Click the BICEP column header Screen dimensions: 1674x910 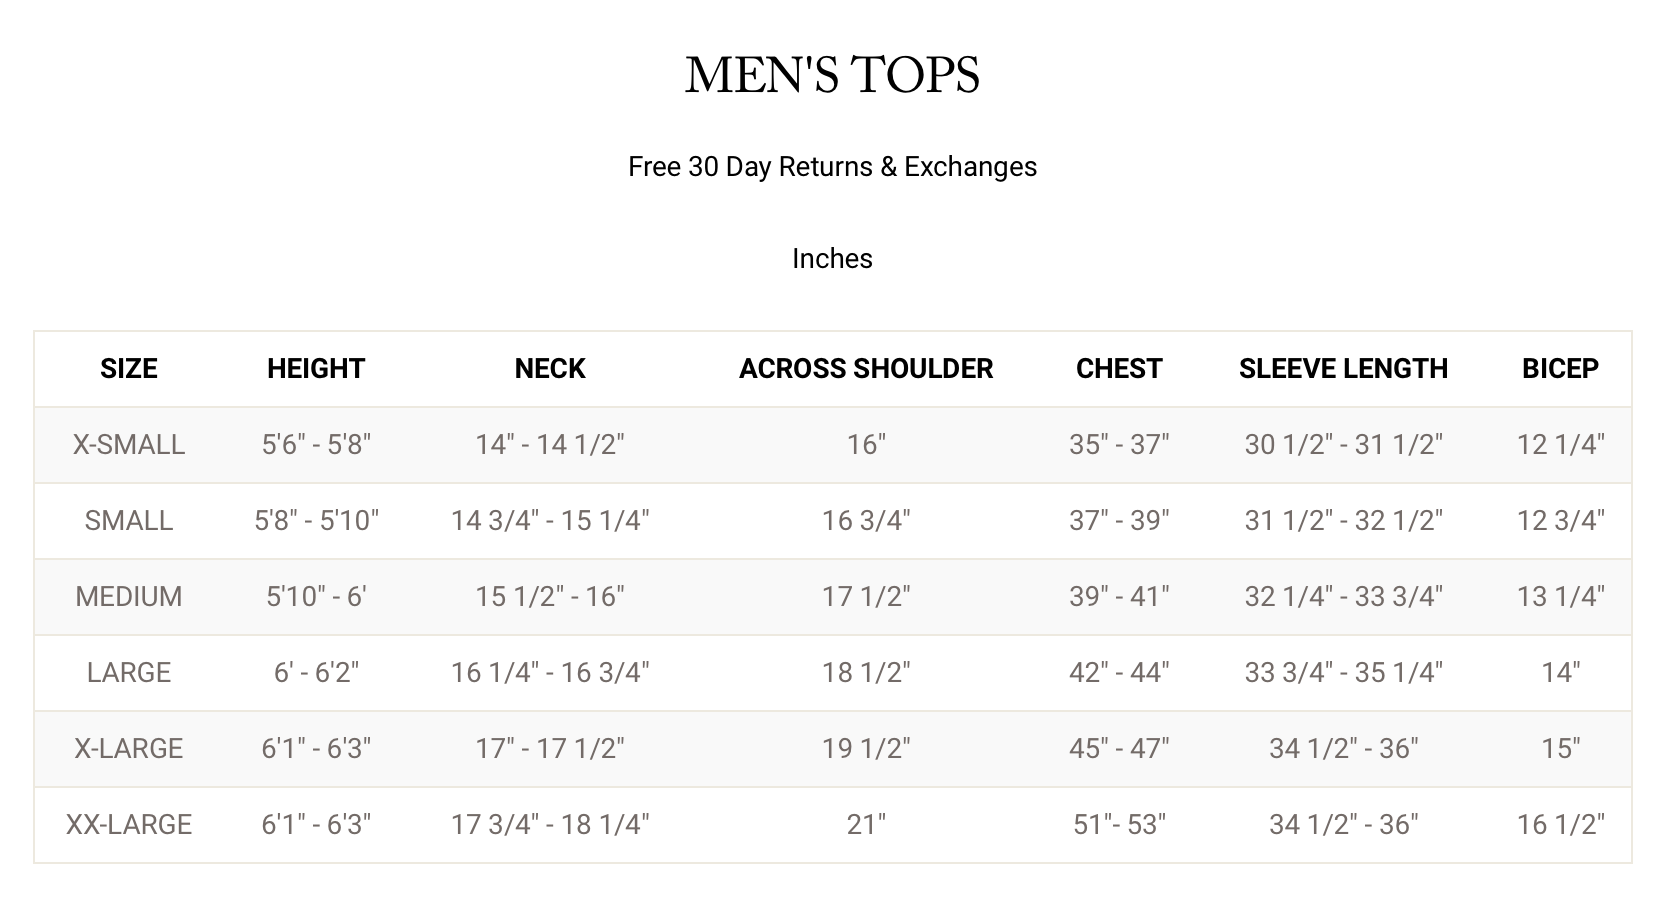tap(1560, 369)
